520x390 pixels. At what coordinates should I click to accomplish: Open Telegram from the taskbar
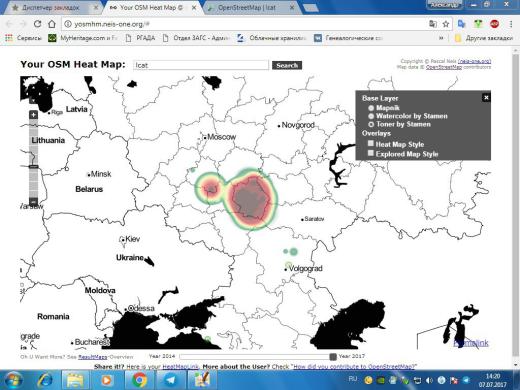(171, 380)
